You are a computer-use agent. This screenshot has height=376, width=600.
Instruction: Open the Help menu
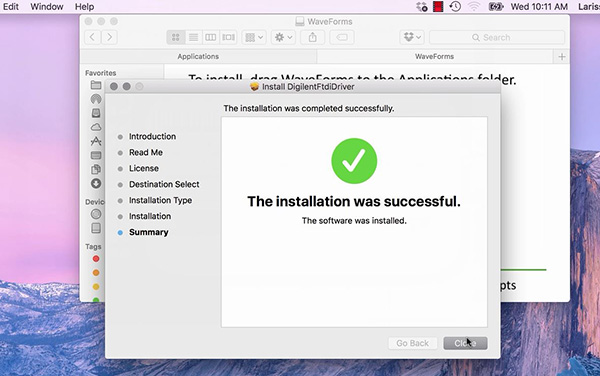click(84, 7)
